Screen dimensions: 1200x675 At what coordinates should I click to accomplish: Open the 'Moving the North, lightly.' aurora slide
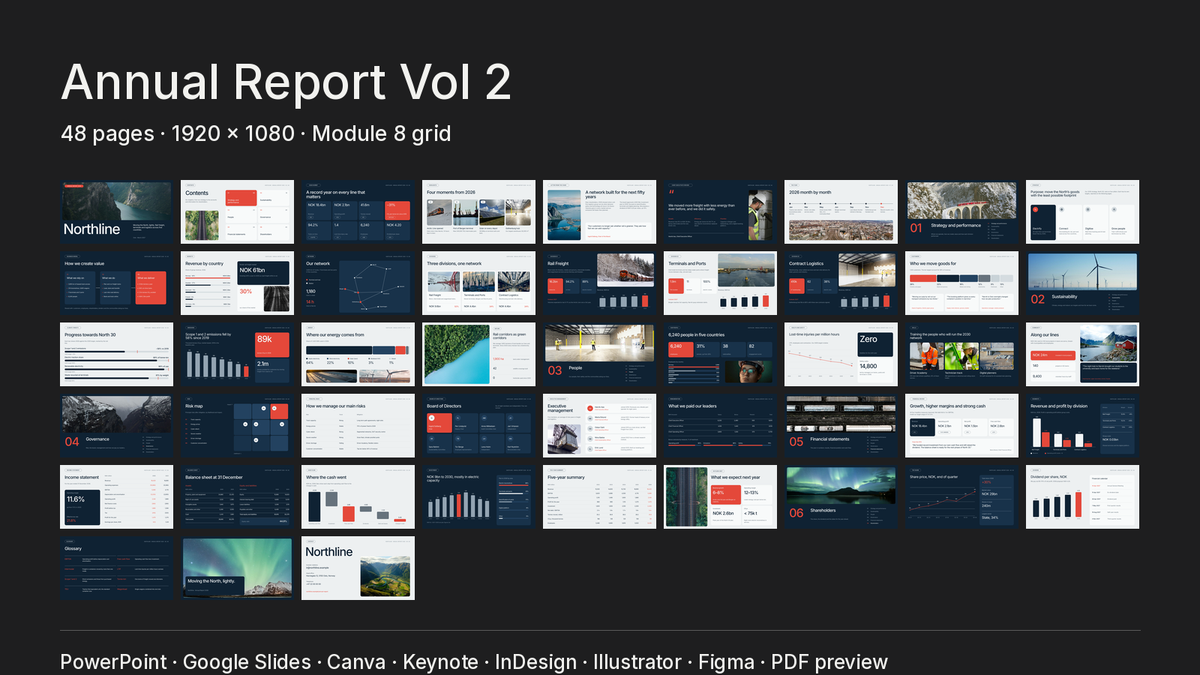point(237,568)
